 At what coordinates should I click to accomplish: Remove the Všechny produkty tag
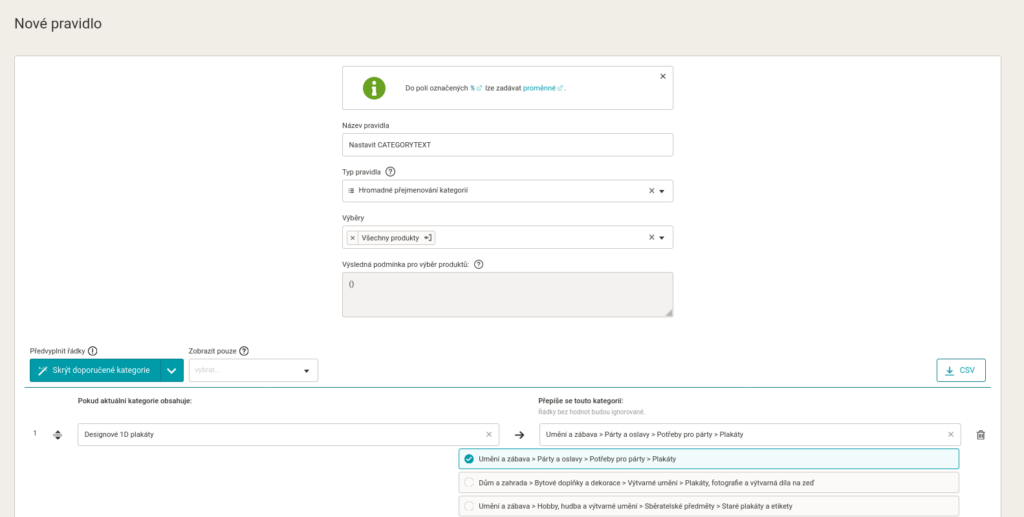click(x=353, y=238)
